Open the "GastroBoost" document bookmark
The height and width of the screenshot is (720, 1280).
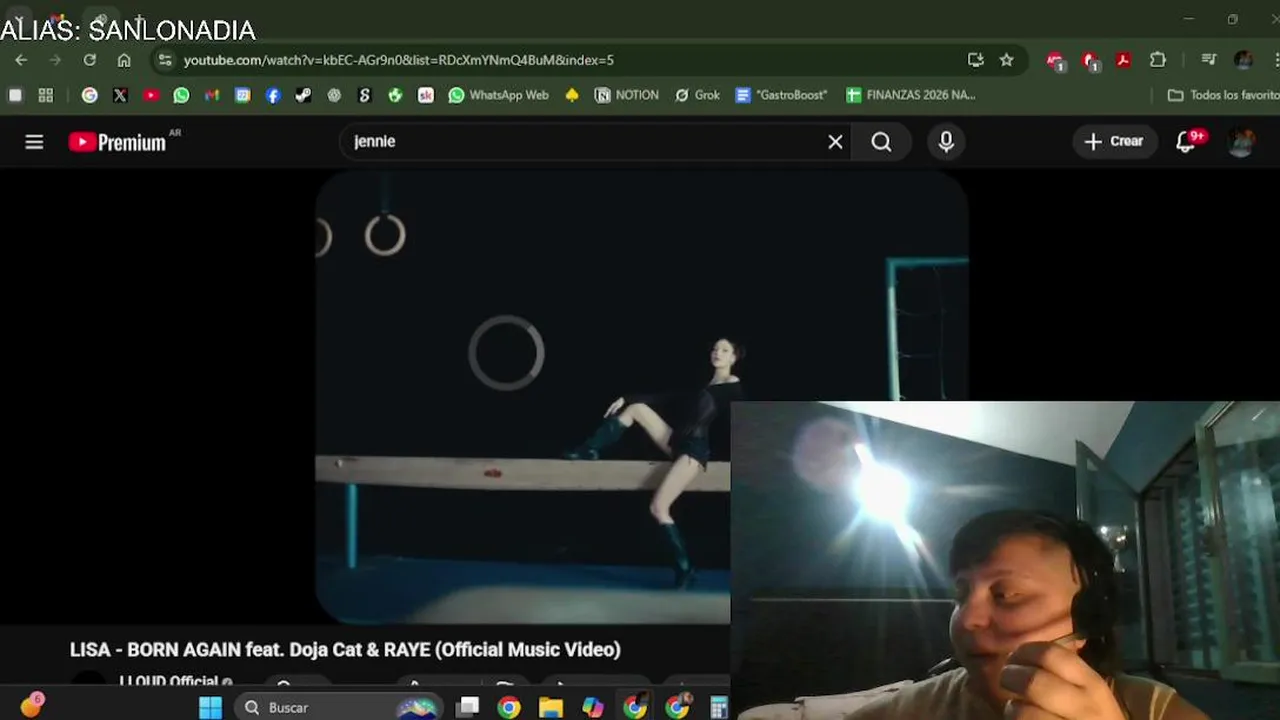coord(781,95)
